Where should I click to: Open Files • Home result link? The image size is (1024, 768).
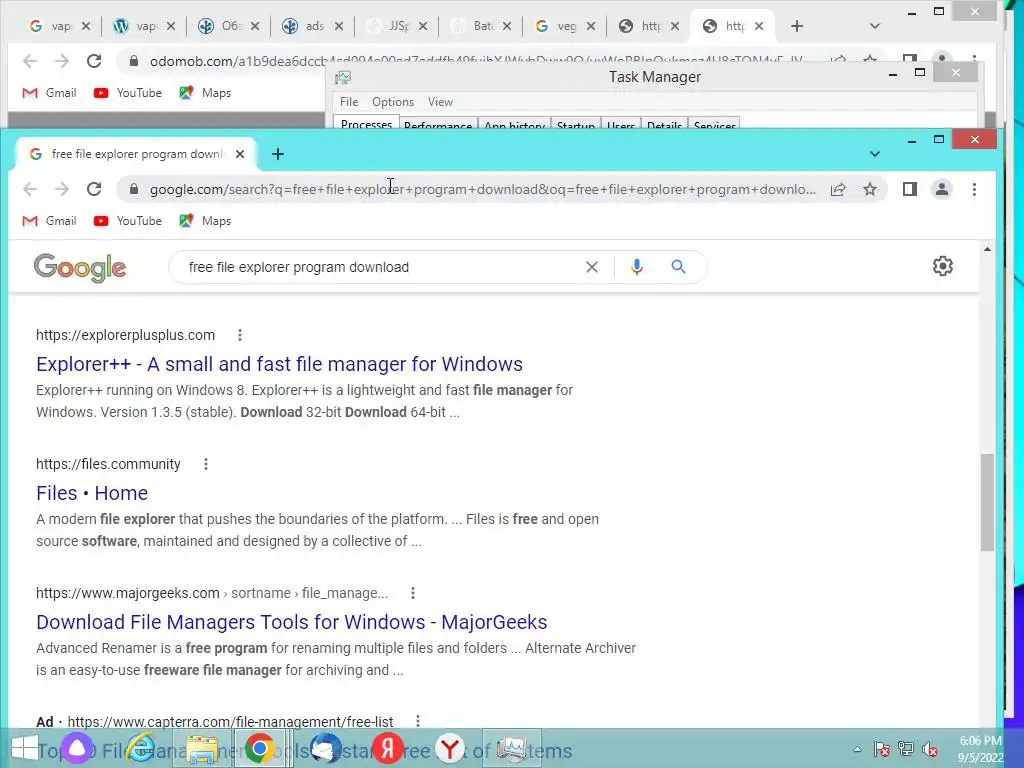92,493
